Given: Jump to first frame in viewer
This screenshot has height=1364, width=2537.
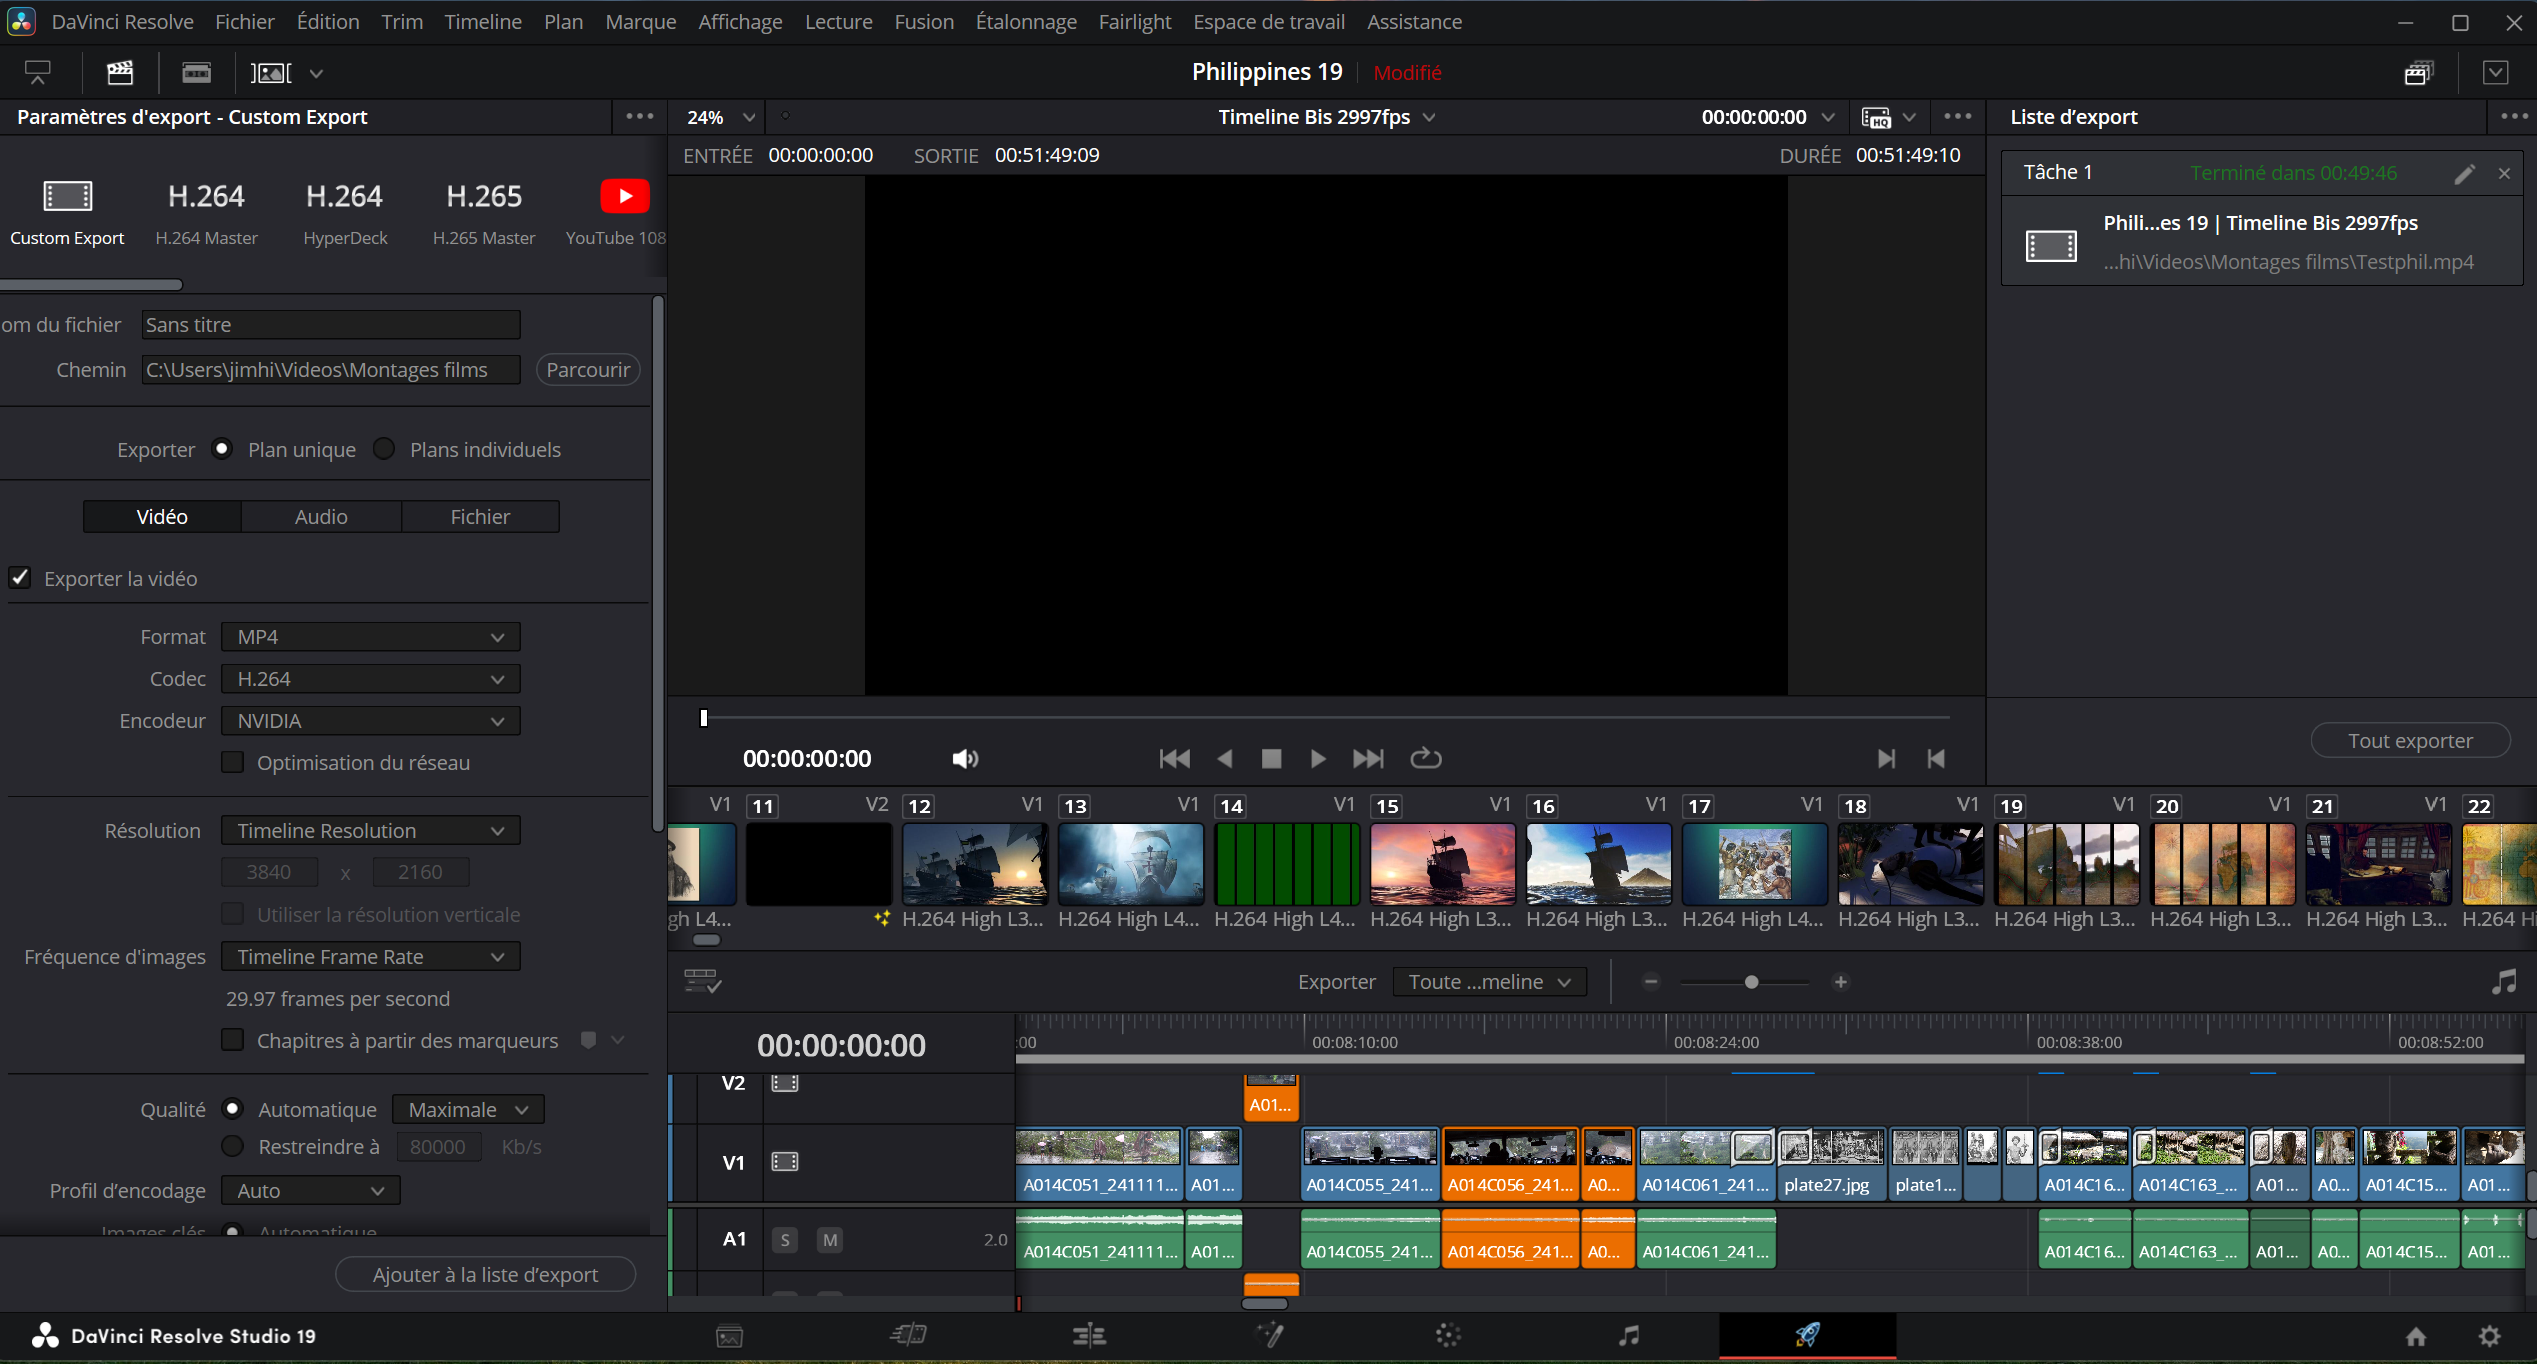Looking at the screenshot, I should tap(1174, 759).
